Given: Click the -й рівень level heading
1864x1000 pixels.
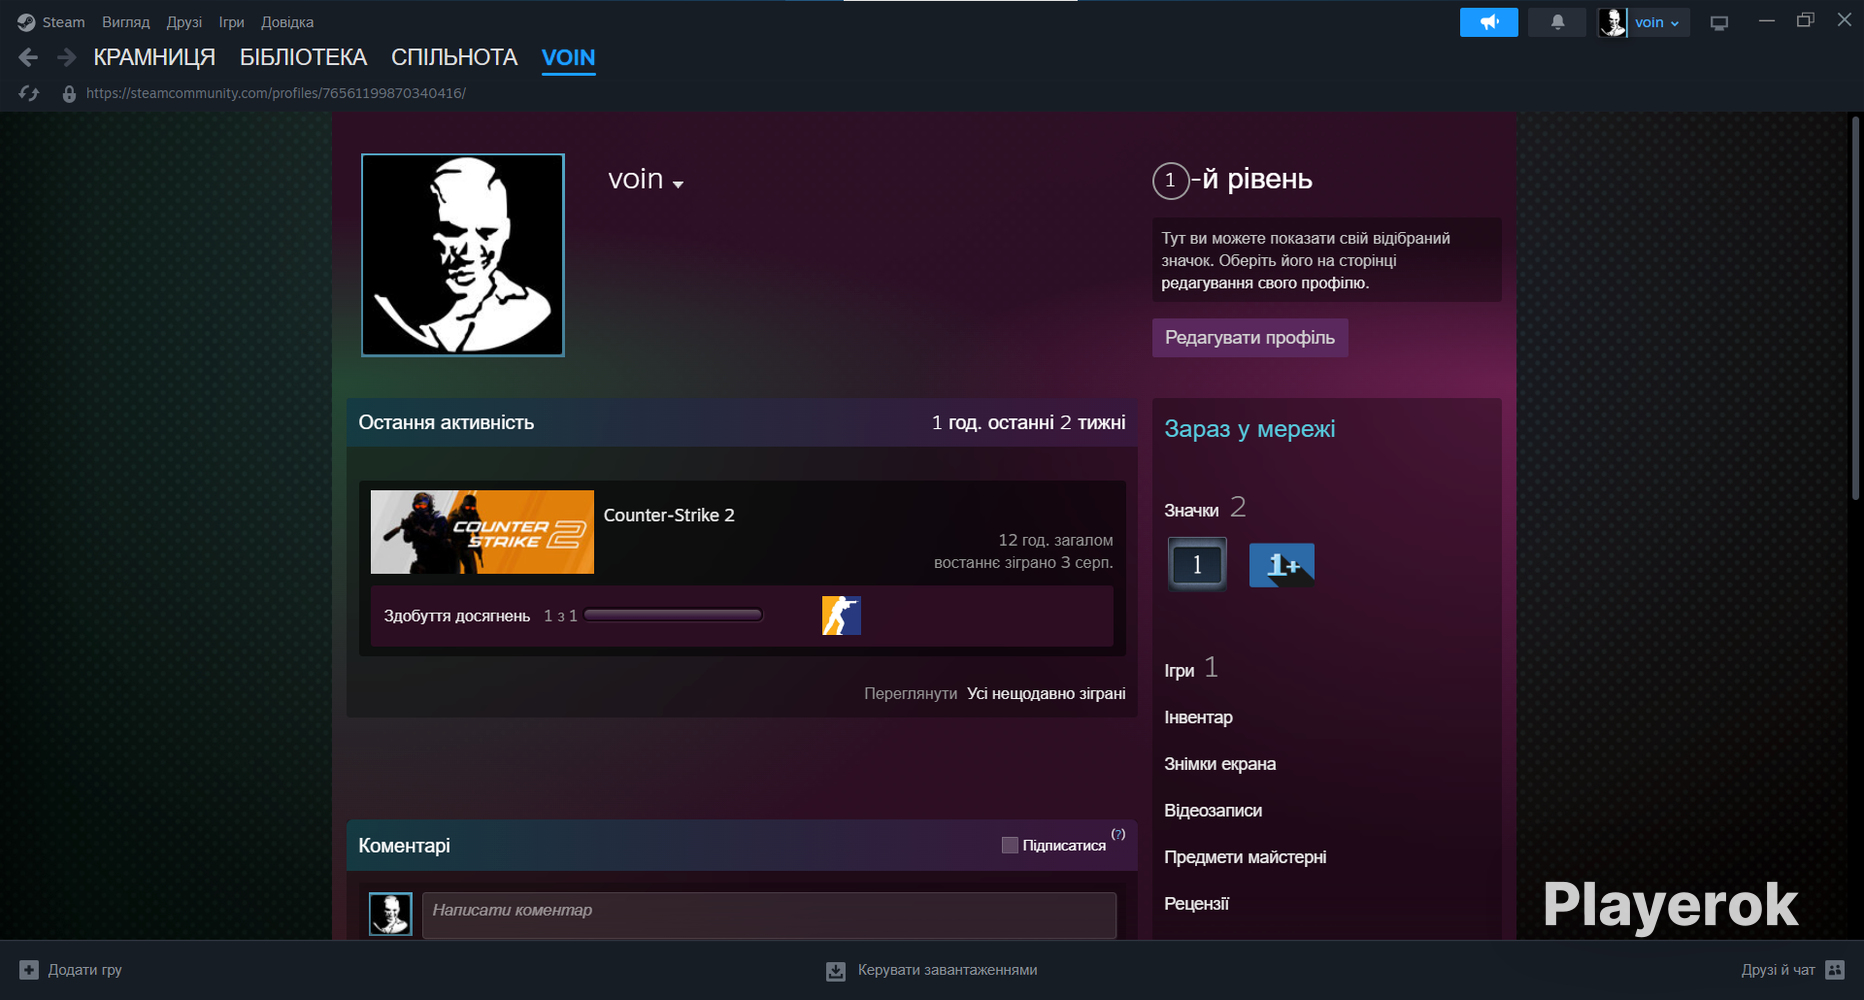Looking at the screenshot, I should click(1251, 180).
